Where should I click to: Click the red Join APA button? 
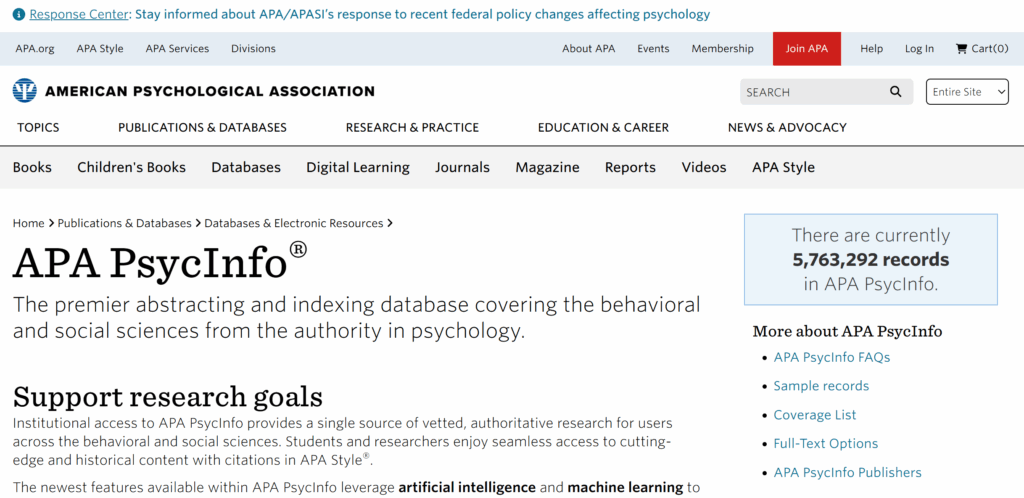pos(807,49)
